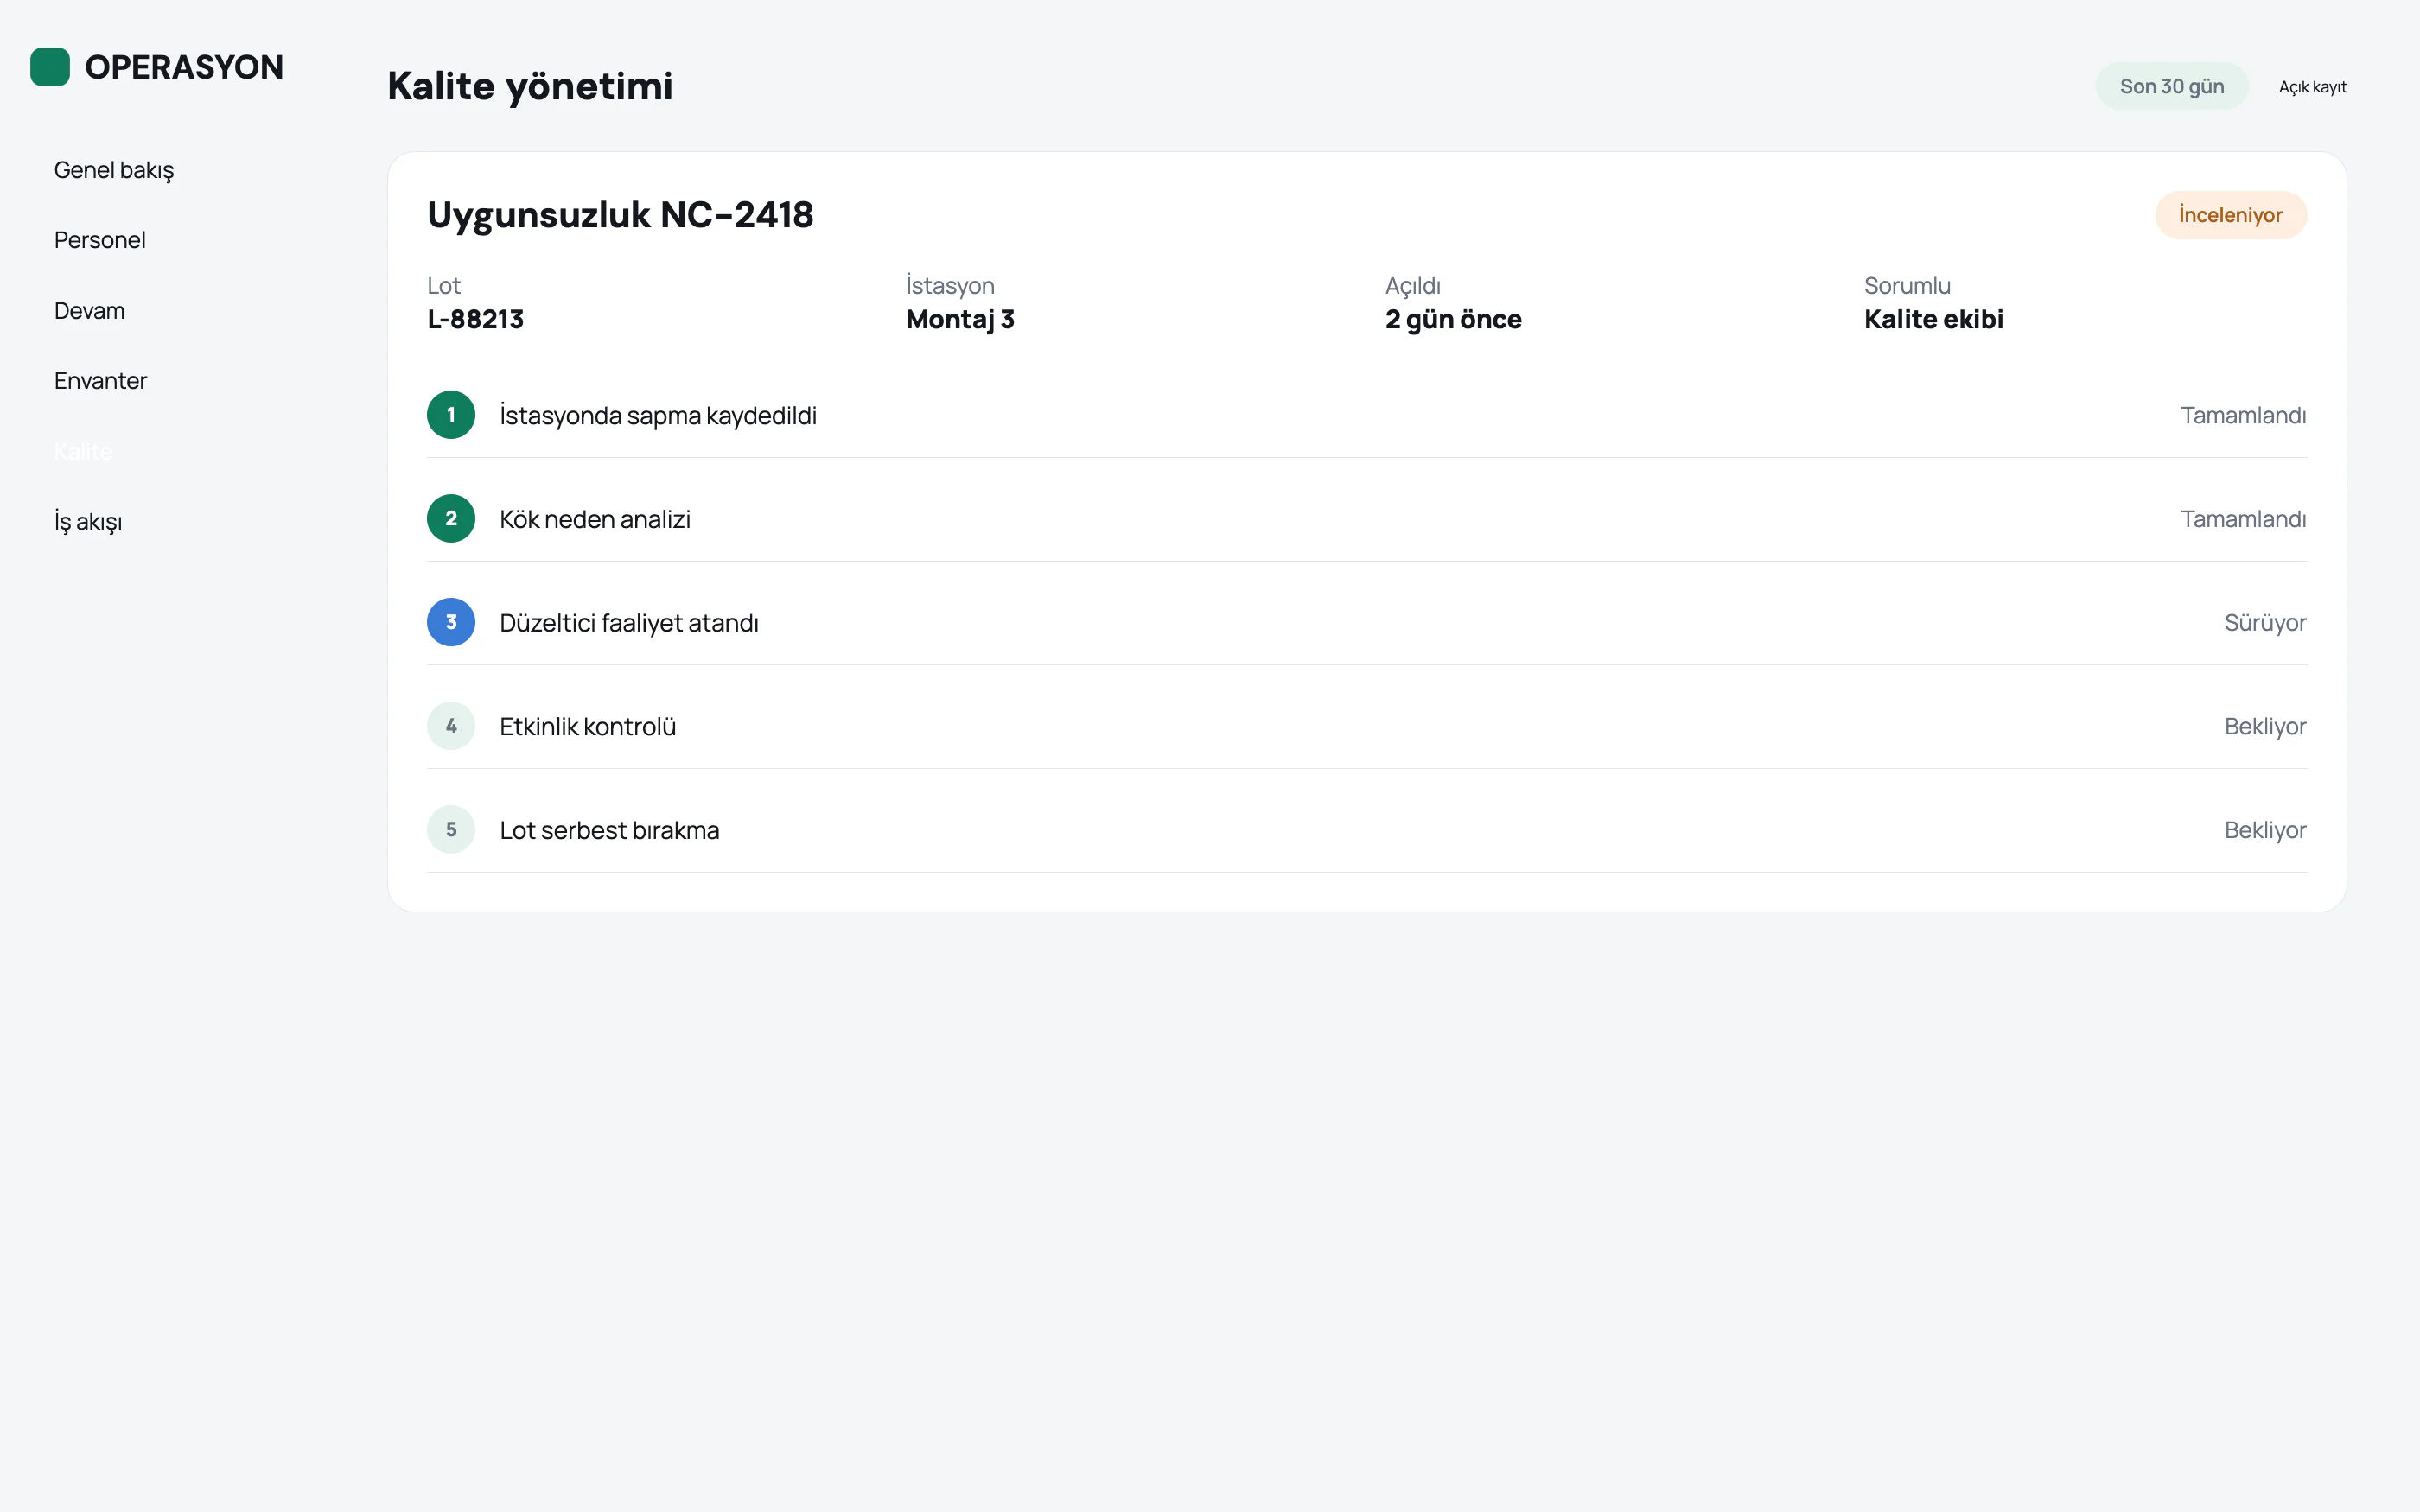Open Düzeltici faaliyet atandı step row
This screenshot has height=1512, width=2420.
(x=1367, y=622)
